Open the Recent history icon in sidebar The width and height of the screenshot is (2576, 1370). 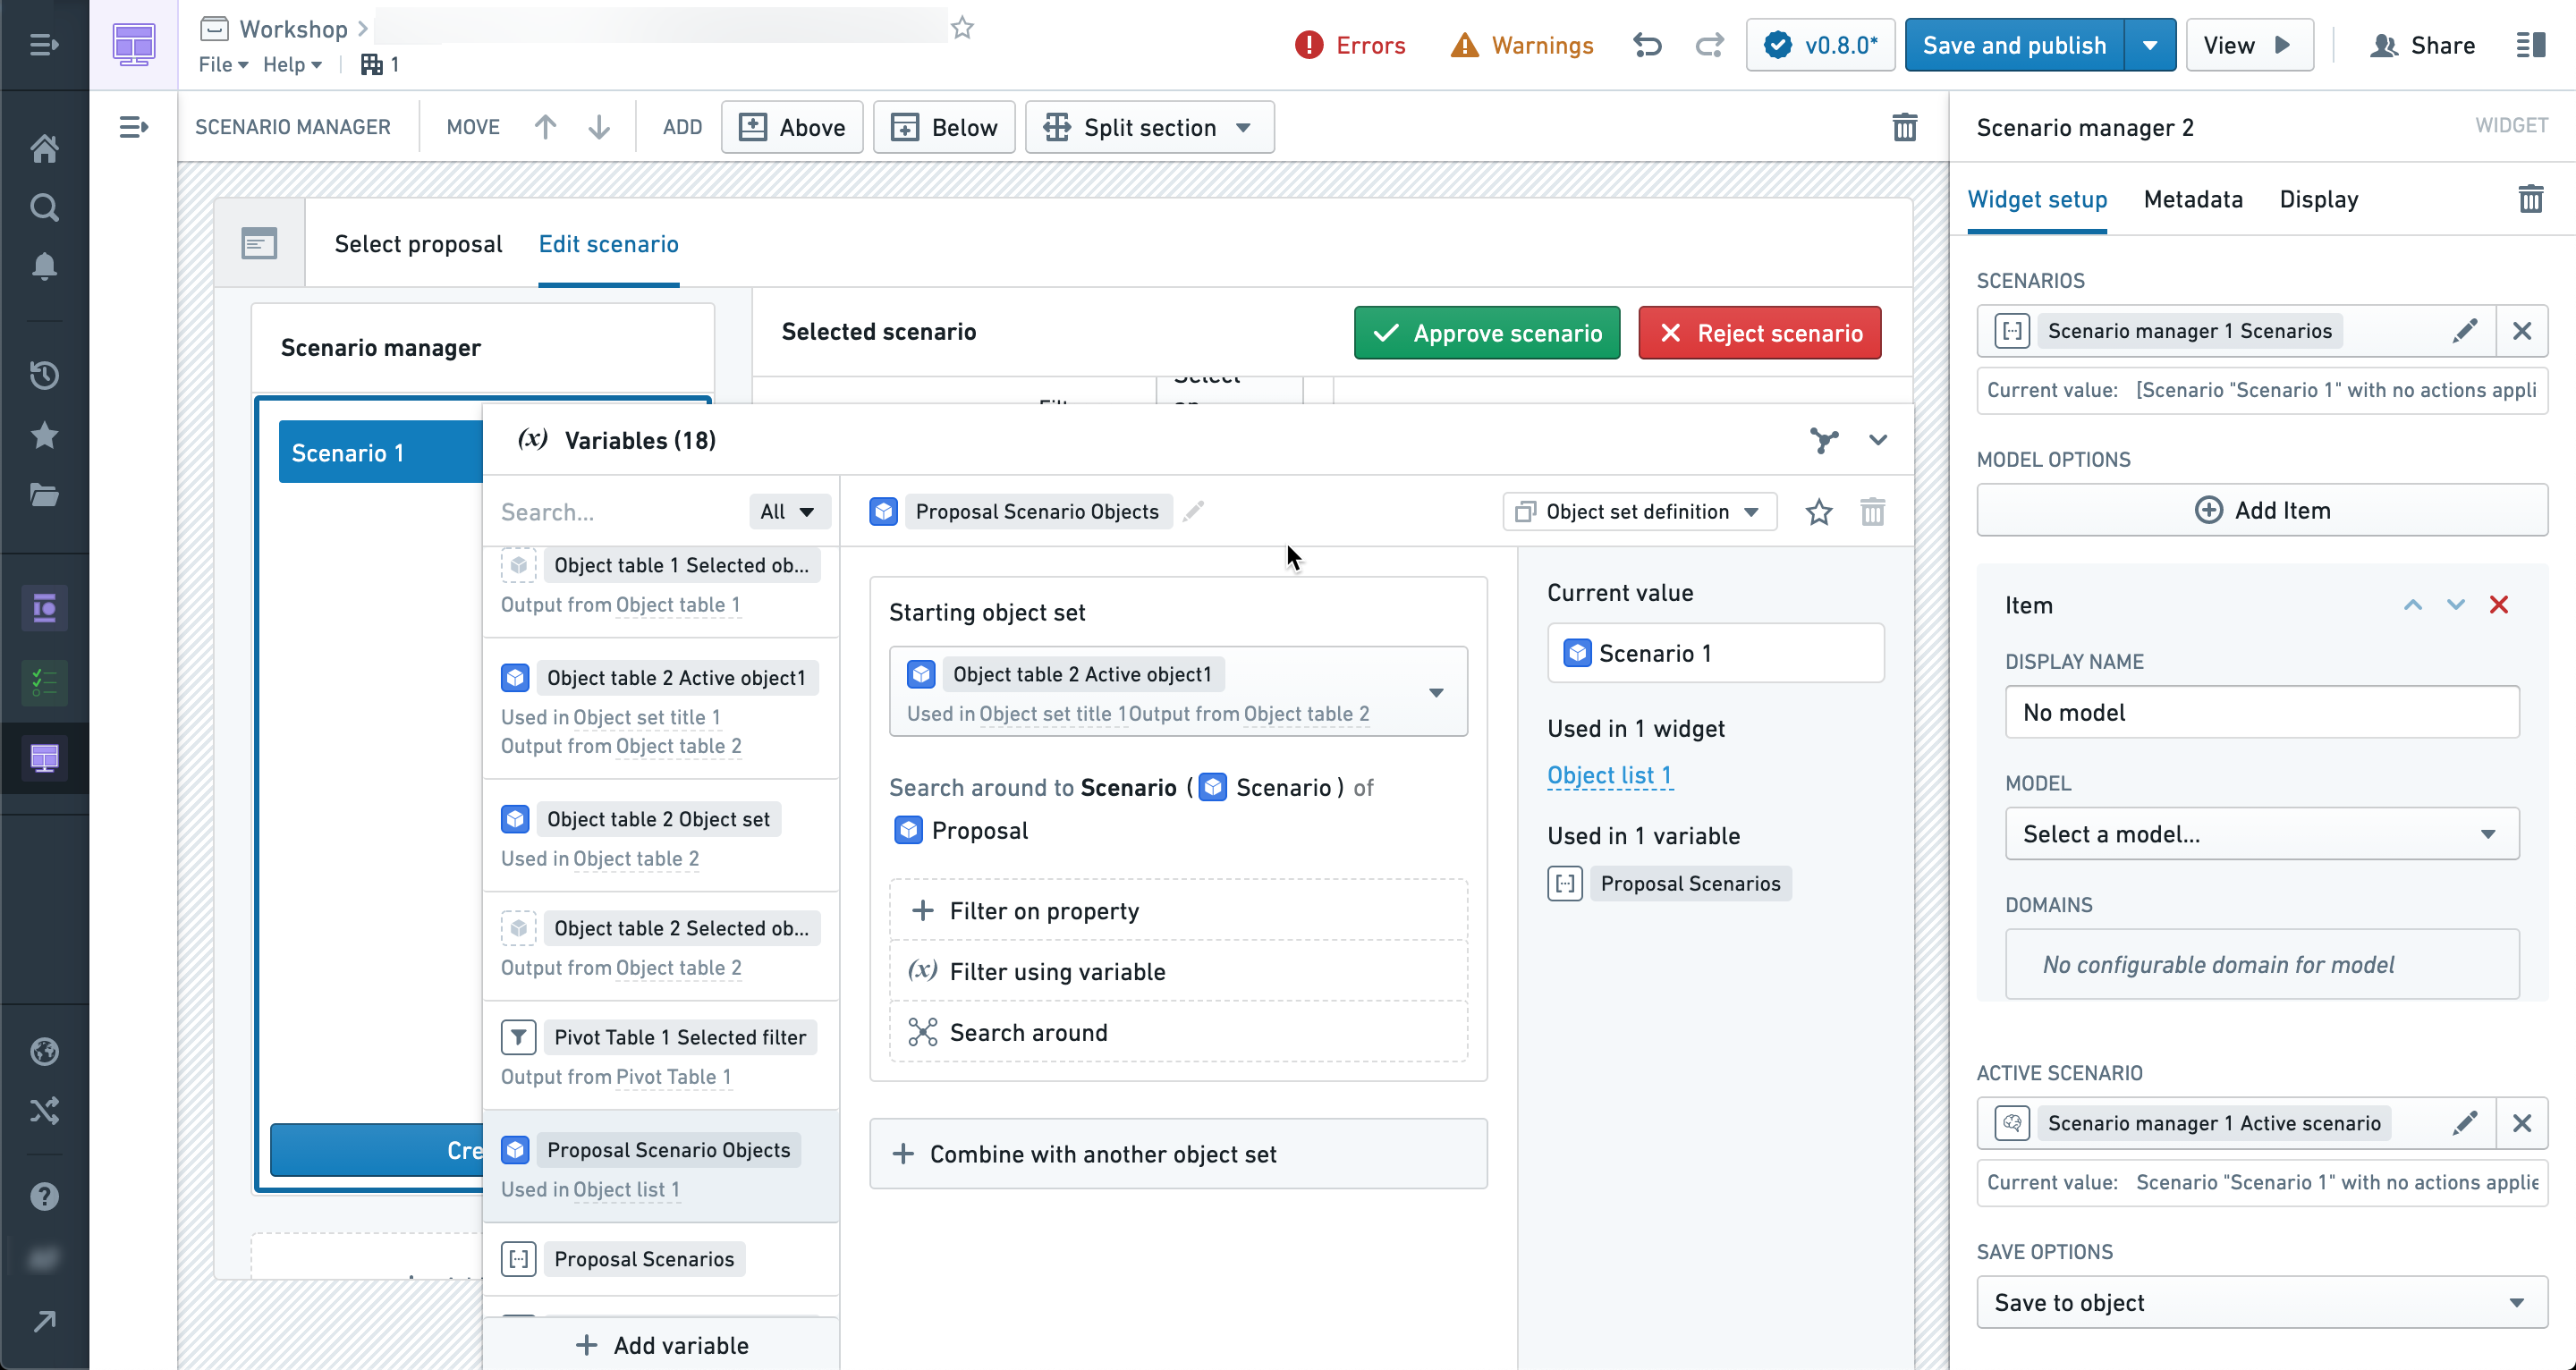44,376
